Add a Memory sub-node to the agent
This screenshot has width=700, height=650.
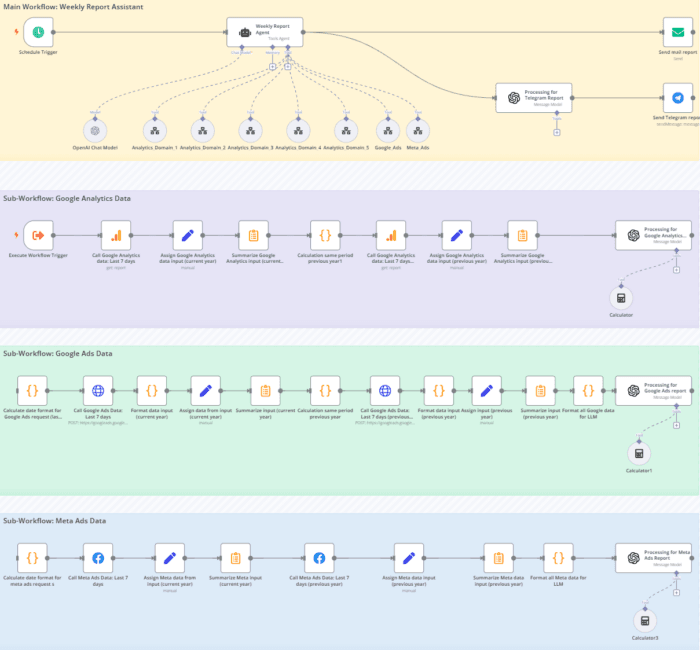tap(272, 67)
